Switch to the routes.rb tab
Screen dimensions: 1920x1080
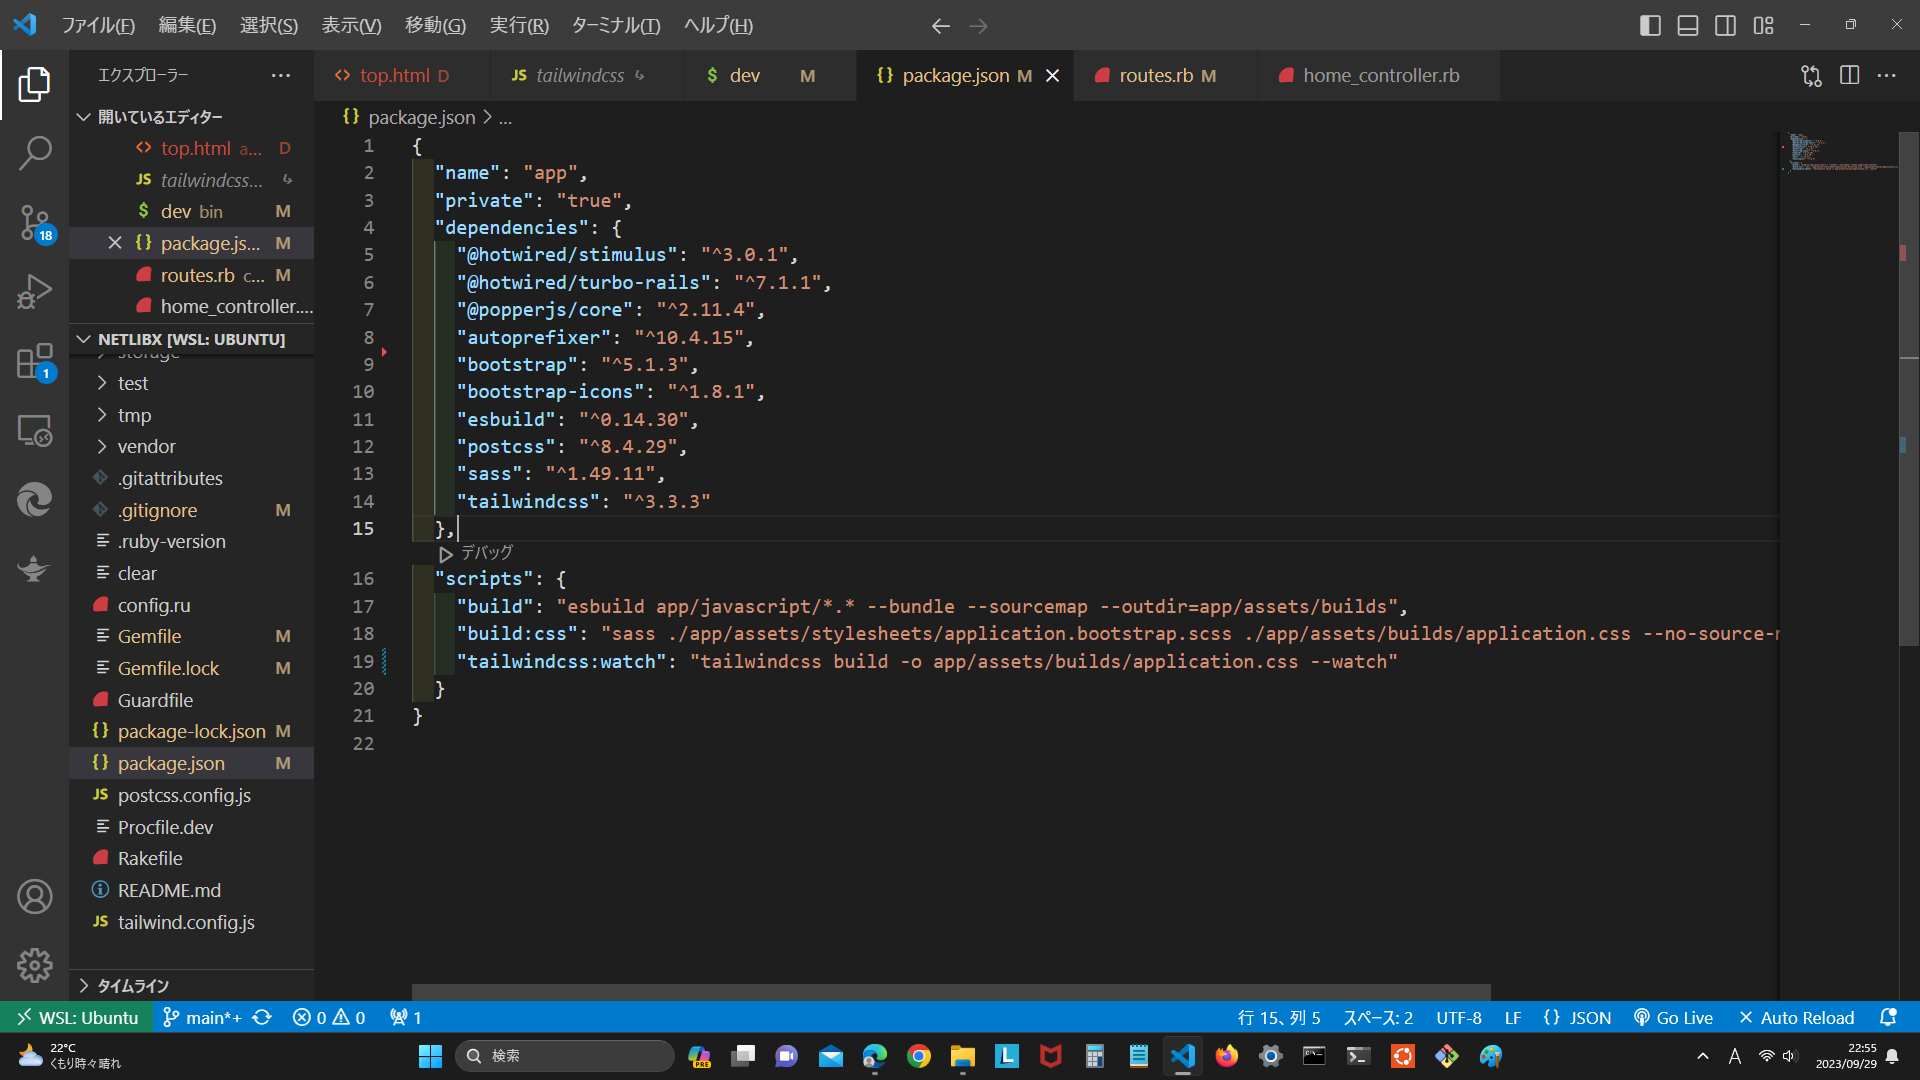click(1166, 76)
